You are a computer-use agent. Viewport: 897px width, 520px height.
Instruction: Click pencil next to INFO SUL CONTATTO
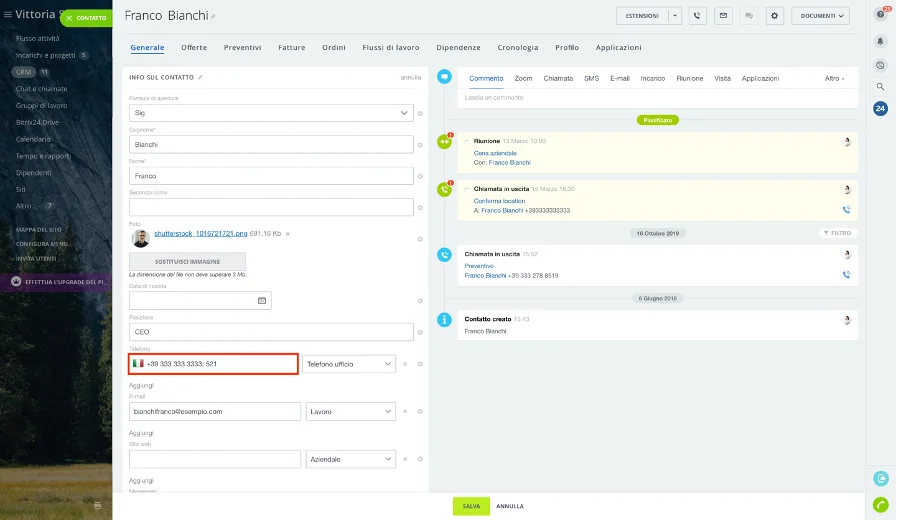tap(200, 77)
